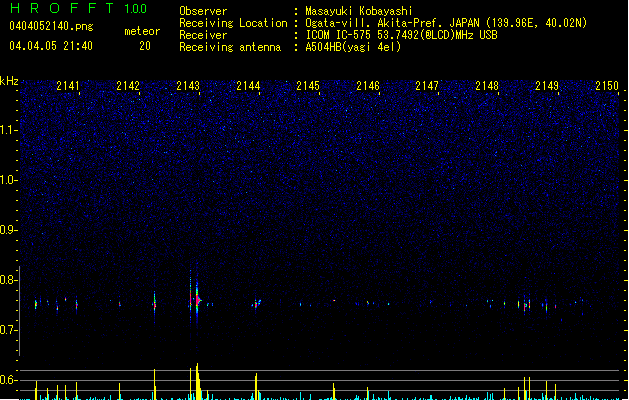Click the bright red meteor echo near 2143
This screenshot has width=629, height=400.
point(197,300)
